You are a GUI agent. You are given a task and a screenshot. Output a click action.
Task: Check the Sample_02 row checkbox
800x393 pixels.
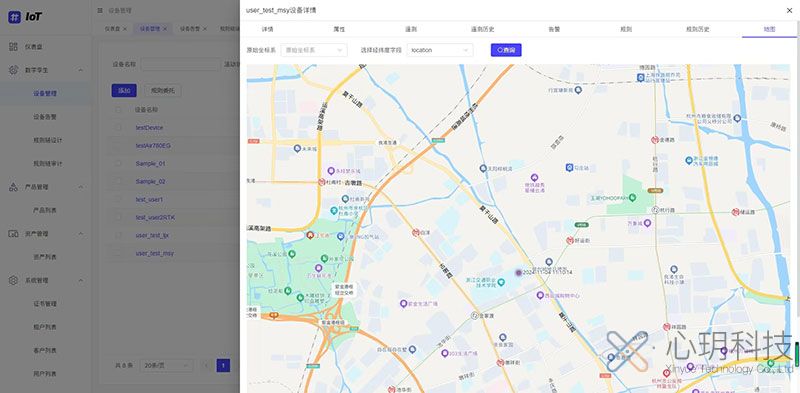pos(118,181)
